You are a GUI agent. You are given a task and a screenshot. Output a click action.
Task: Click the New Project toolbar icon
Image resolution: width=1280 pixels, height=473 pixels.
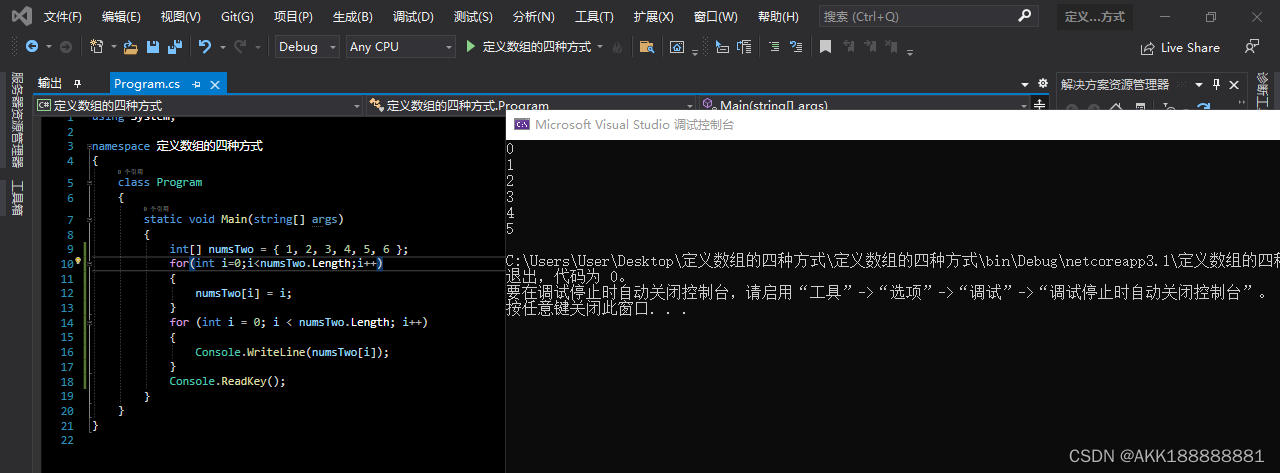pyautogui.click(x=96, y=47)
